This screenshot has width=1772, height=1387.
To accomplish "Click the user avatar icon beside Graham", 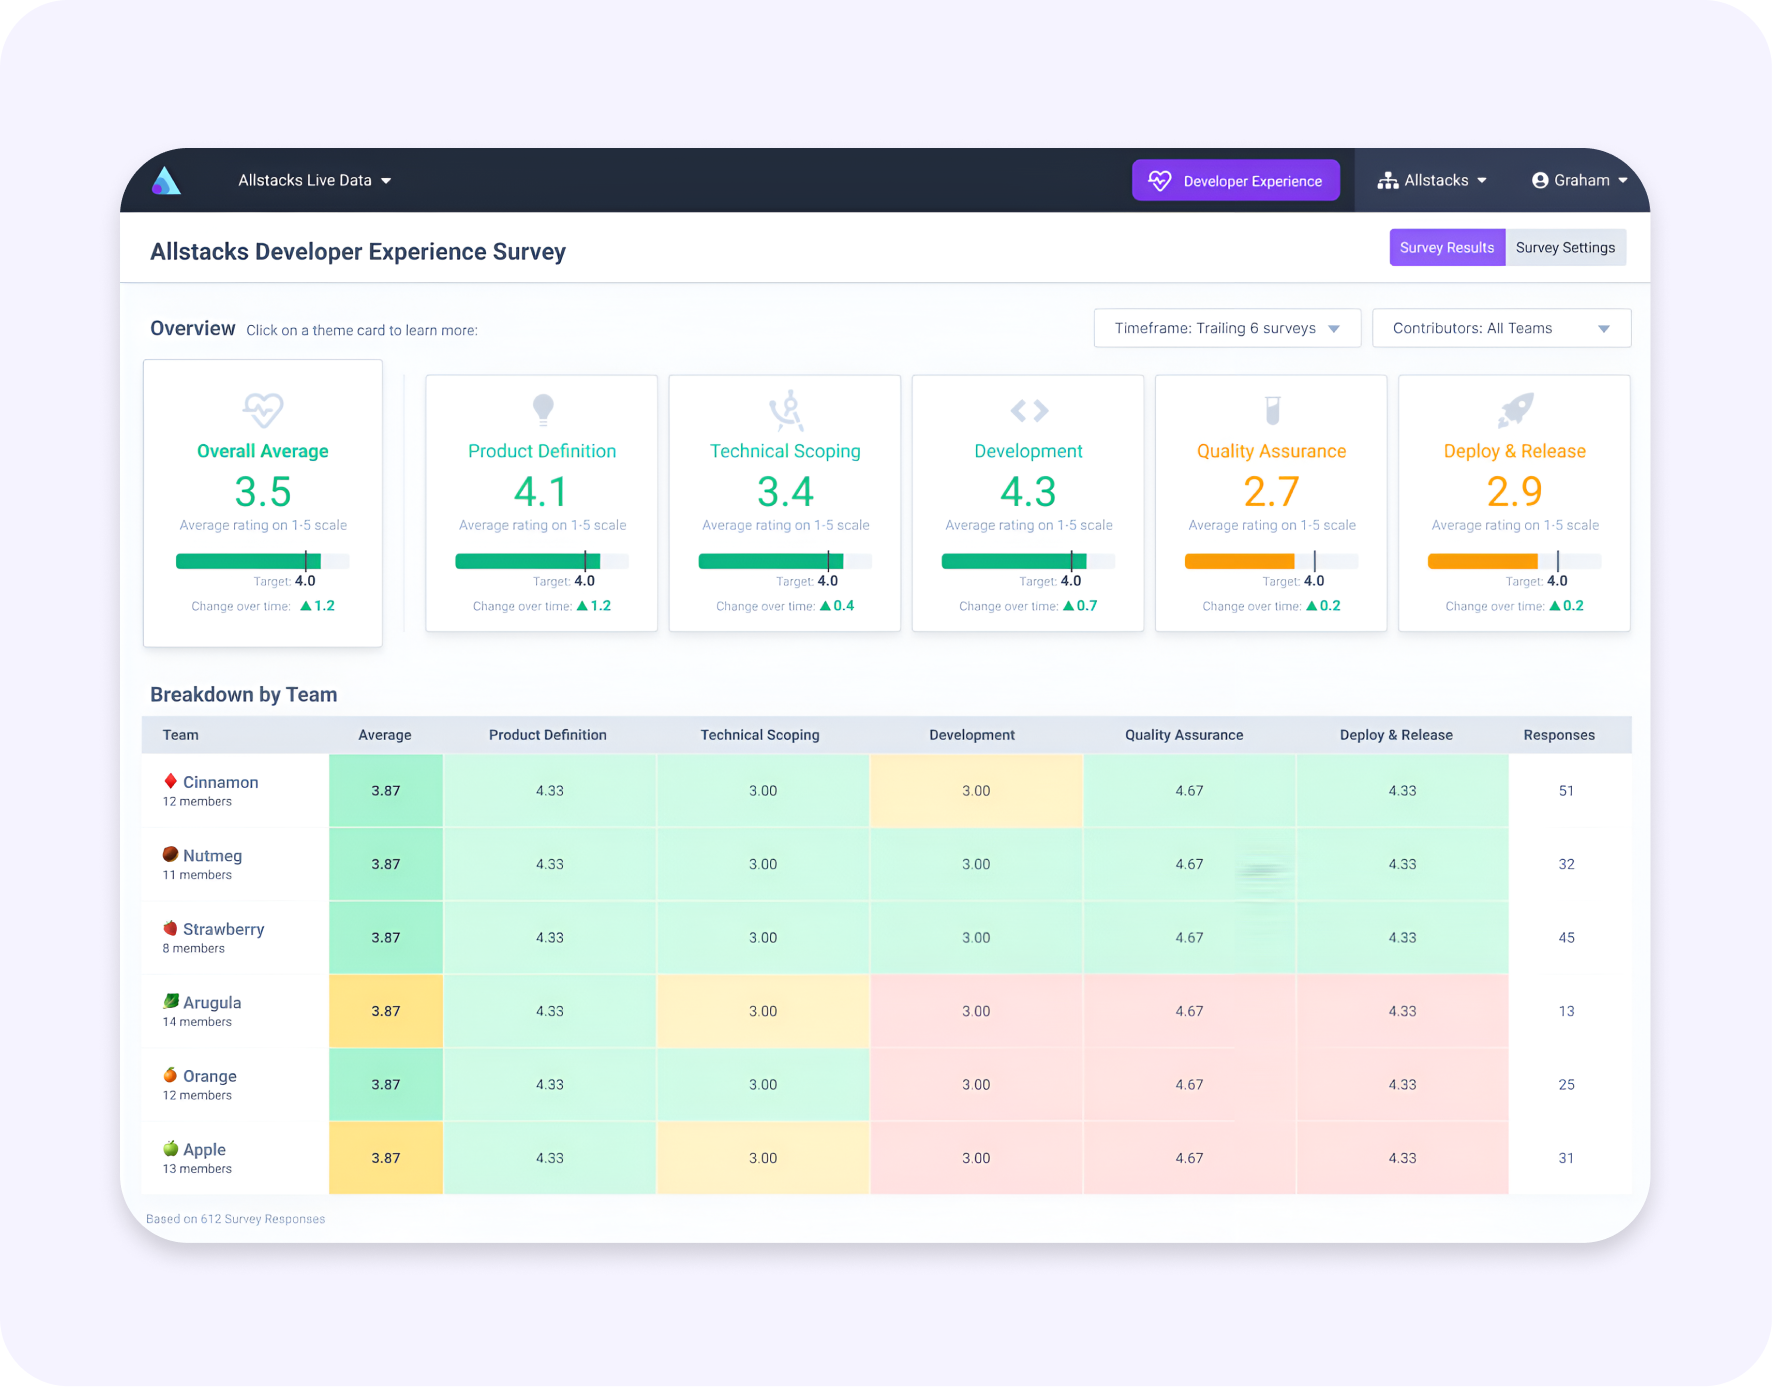I will (1540, 181).
